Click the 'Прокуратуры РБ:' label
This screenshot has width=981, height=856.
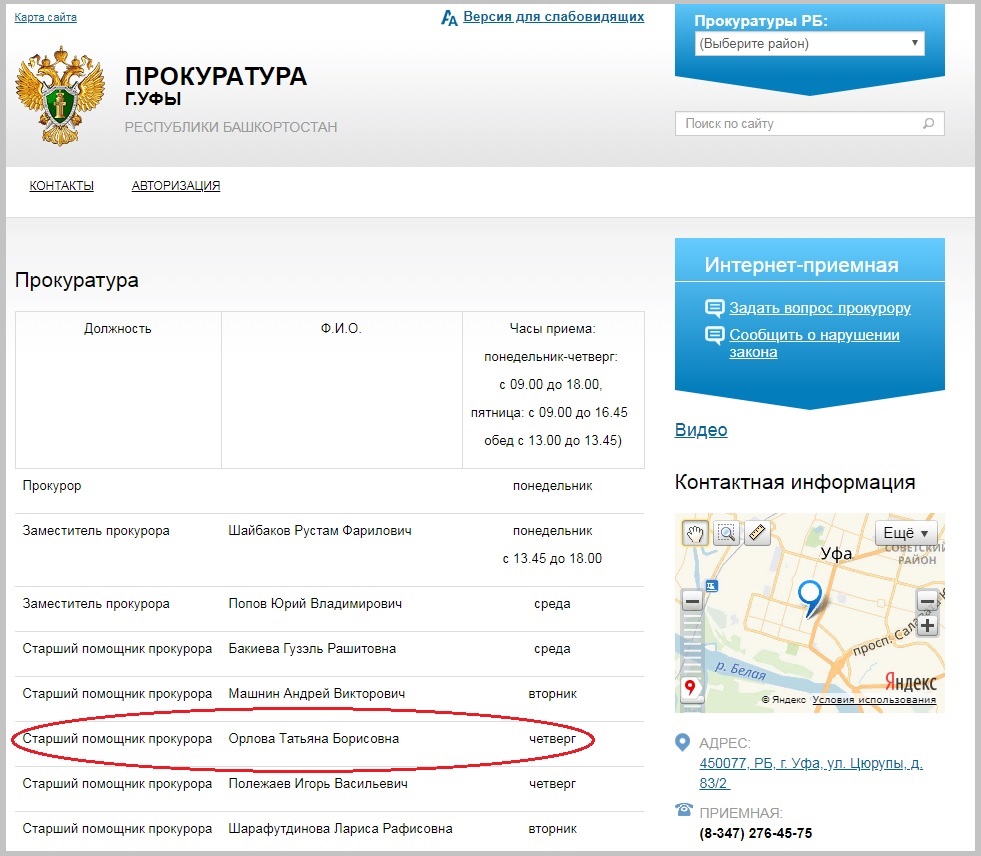pyautogui.click(x=761, y=21)
